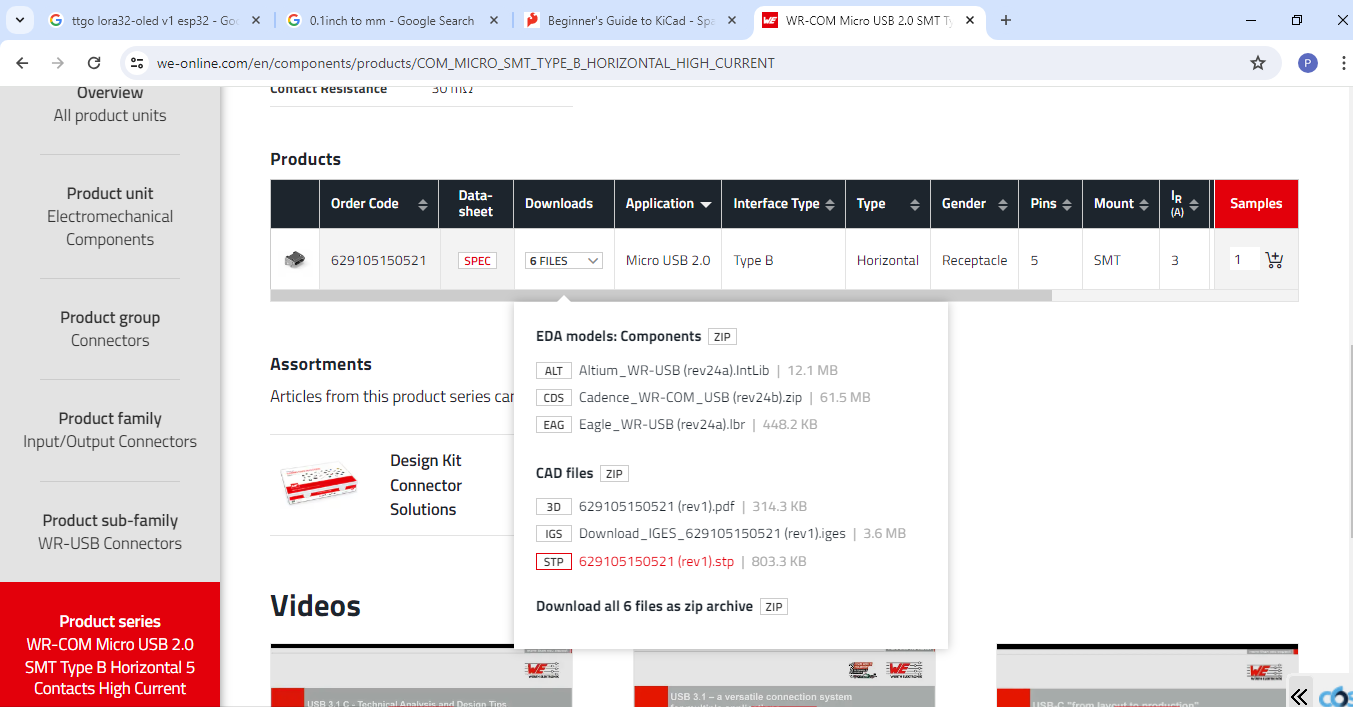Close the Beginner's Guide to KiCad tab
This screenshot has width=1353, height=707.
[x=732, y=20]
